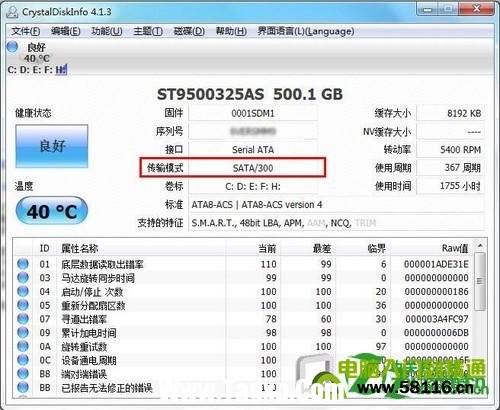Viewport: 500px width, 410px height.
Task: Open the 功能(U) menu
Action: pyautogui.click(x=107, y=31)
